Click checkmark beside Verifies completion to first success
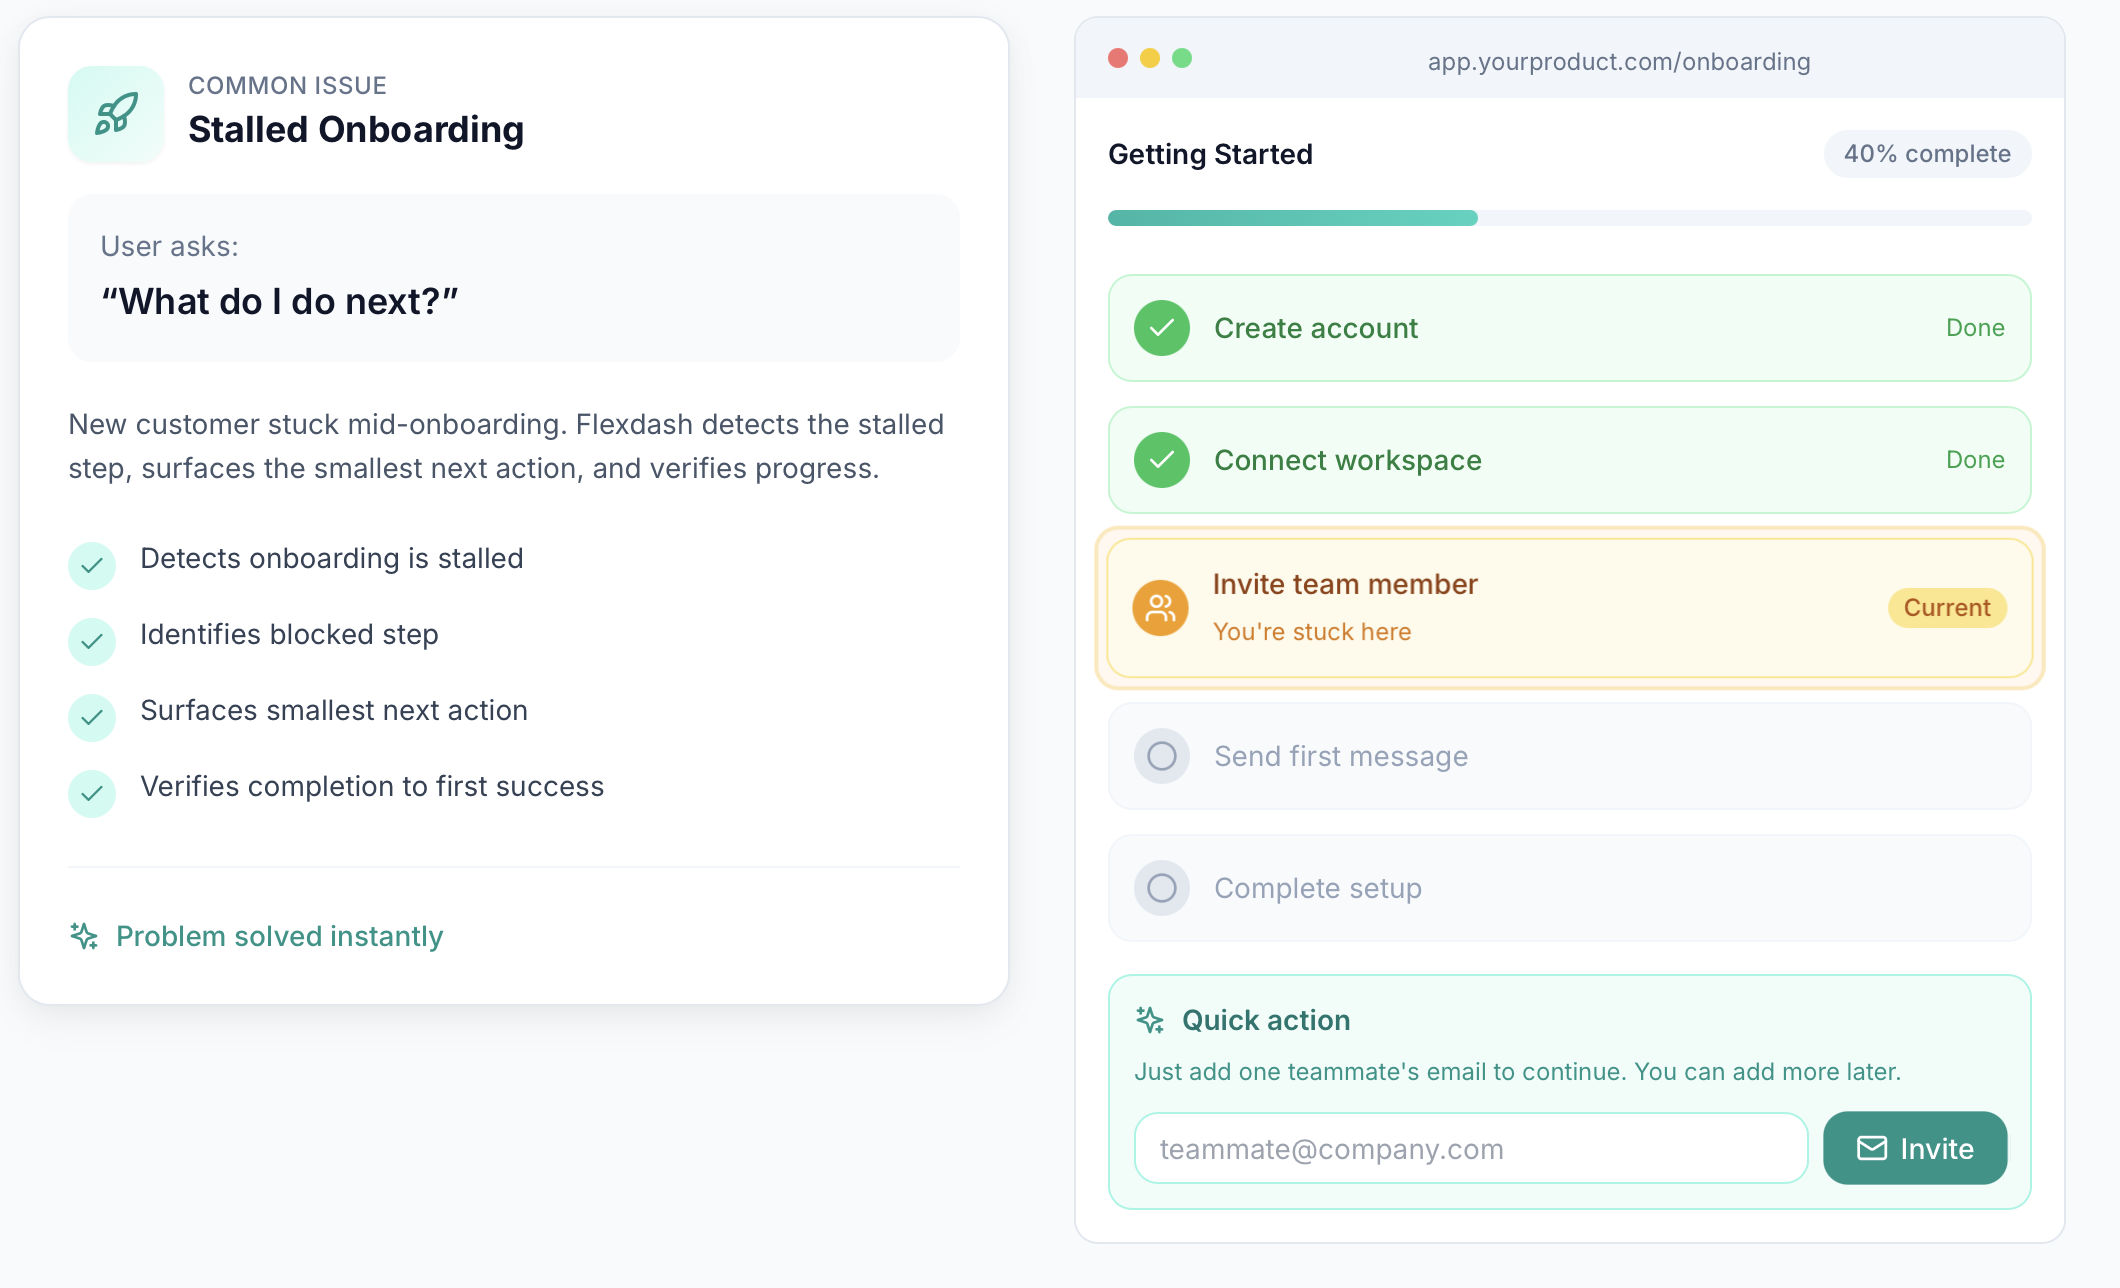This screenshot has width=2120, height=1288. 92,794
